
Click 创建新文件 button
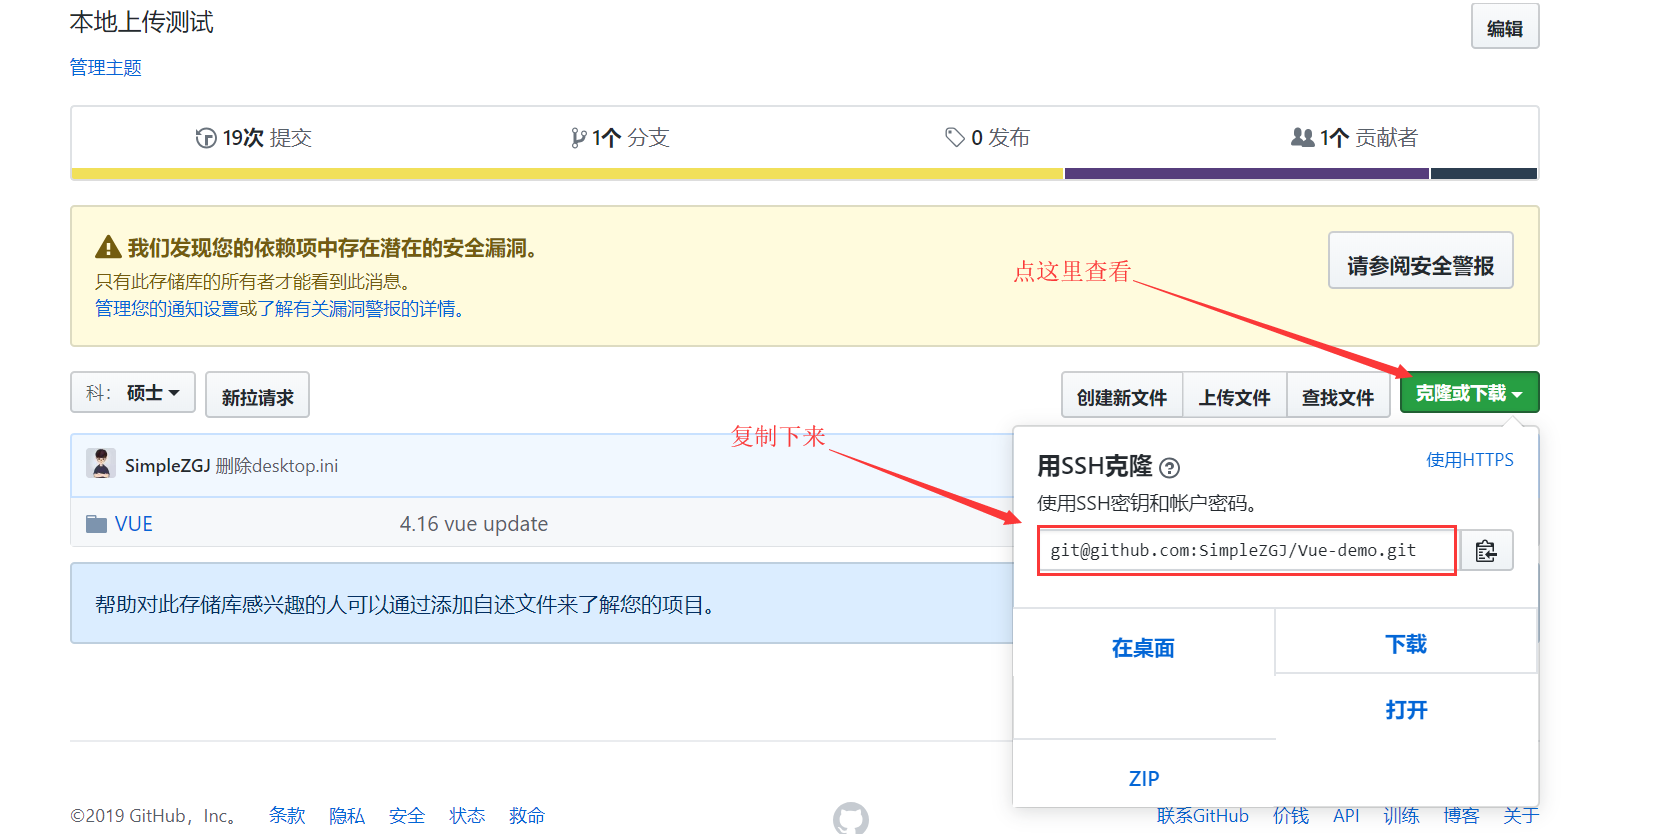1122,396
